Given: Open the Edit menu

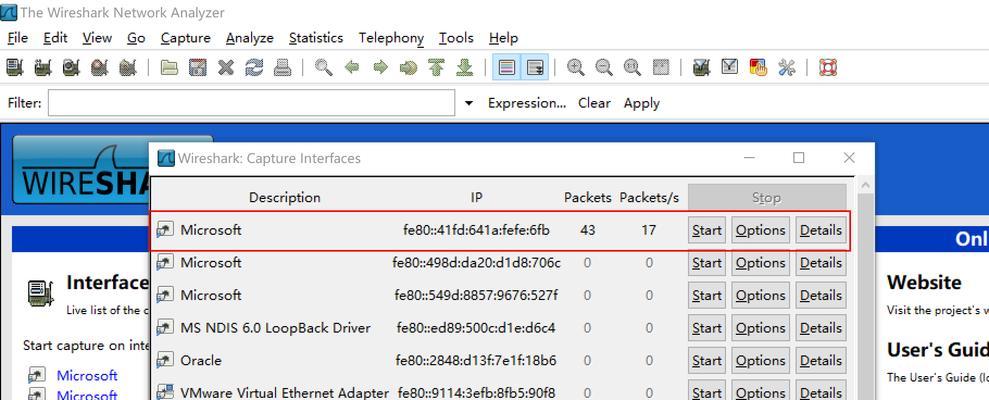Looking at the screenshot, I should [56, 38].
